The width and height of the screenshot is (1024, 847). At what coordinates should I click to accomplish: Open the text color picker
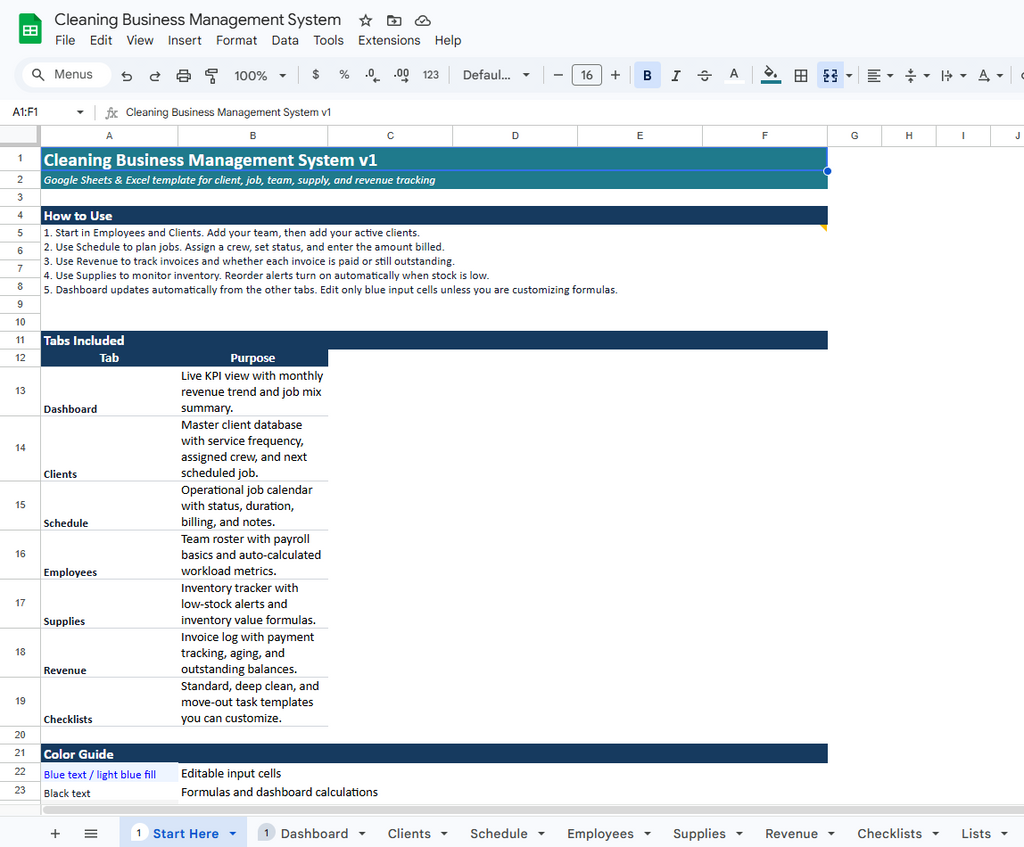tap(734, 75)
